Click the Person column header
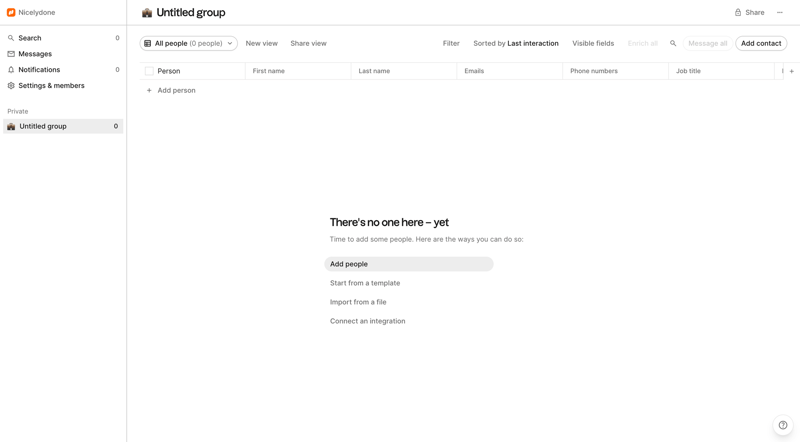The height and width of the screenshot is (442, 800). click(192, 71)
